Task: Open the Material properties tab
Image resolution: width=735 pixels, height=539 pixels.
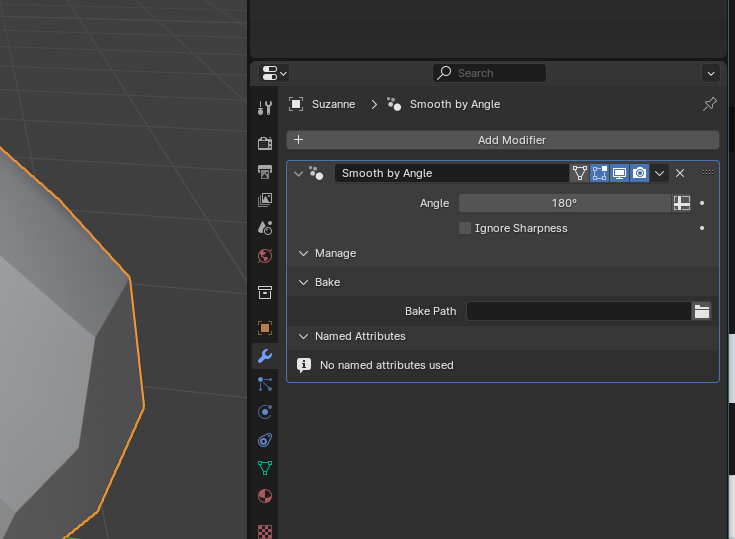Action: click(265, 496)
